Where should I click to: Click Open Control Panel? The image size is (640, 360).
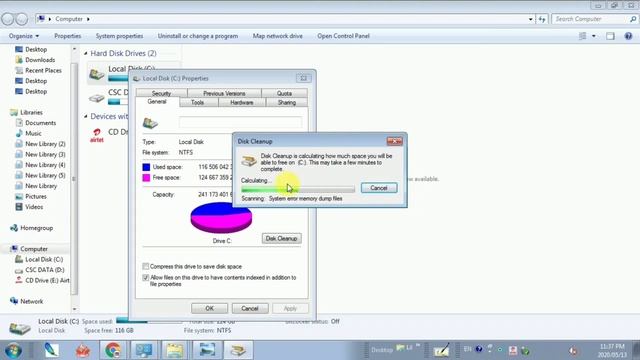point(343,36)
